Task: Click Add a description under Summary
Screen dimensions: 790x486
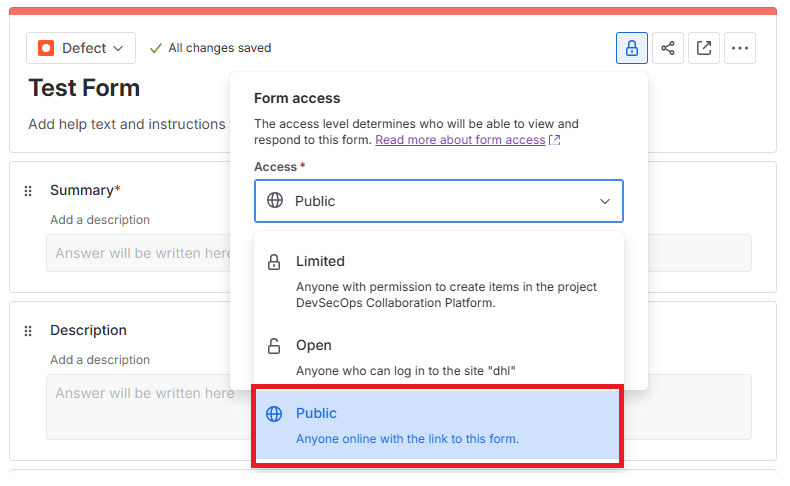Action: [x=100, y=220]
